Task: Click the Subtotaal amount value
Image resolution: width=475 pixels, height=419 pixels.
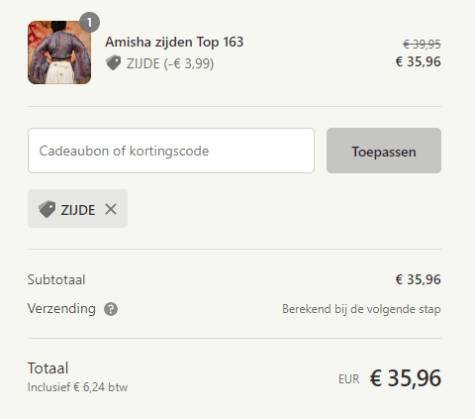Action: tap(418, 280)
